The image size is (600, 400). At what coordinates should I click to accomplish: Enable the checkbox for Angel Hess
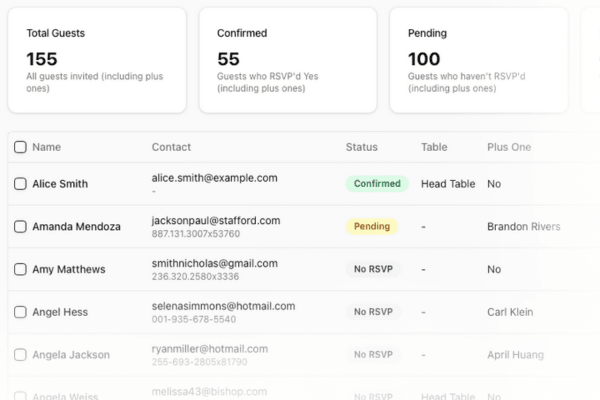(x=20, y=312)
